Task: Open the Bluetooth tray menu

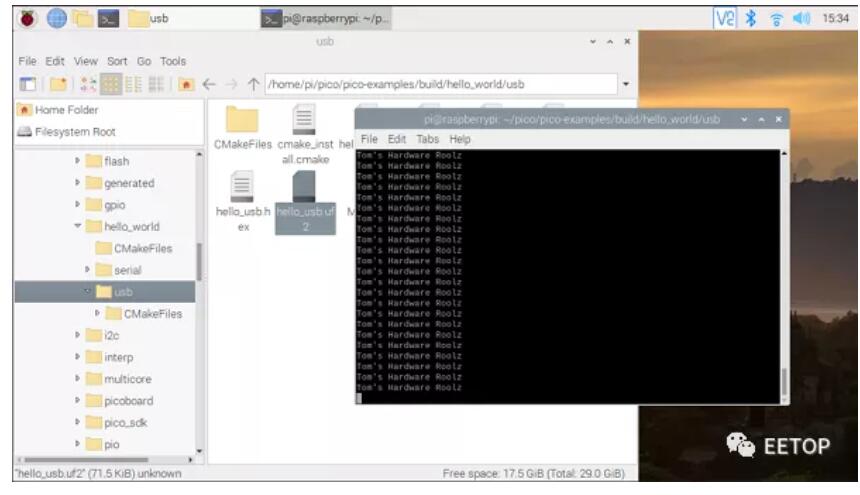Action: point(751,19)
